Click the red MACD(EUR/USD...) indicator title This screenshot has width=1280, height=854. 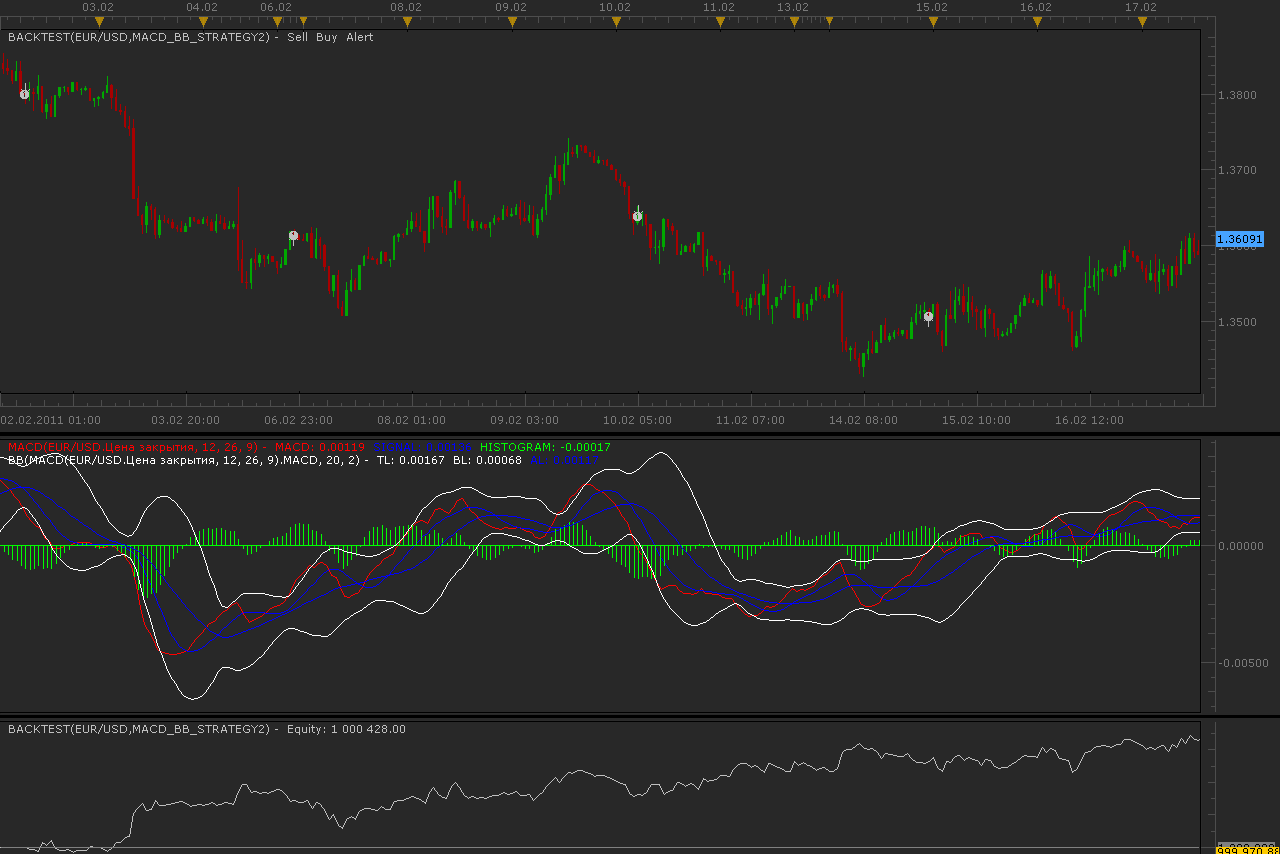[133, 447]
